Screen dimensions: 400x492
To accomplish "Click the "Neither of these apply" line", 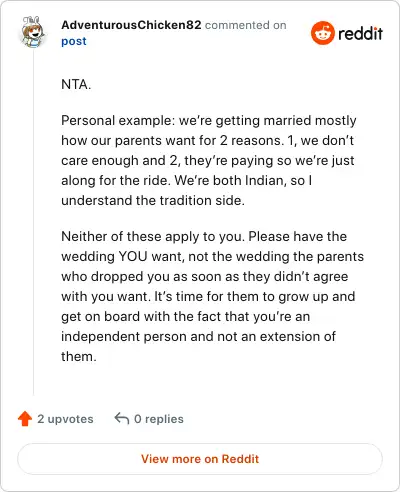I will tap(204, 236).
